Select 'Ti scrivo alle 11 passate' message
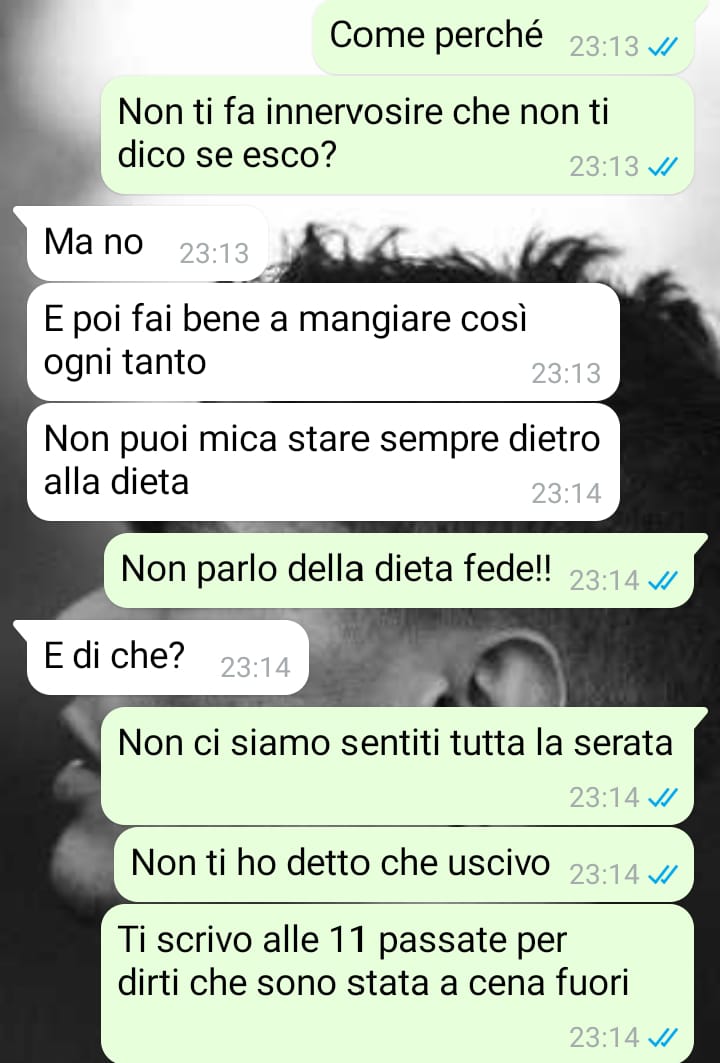Screen dimensions: 720x1063 click(x=397, y=984)
